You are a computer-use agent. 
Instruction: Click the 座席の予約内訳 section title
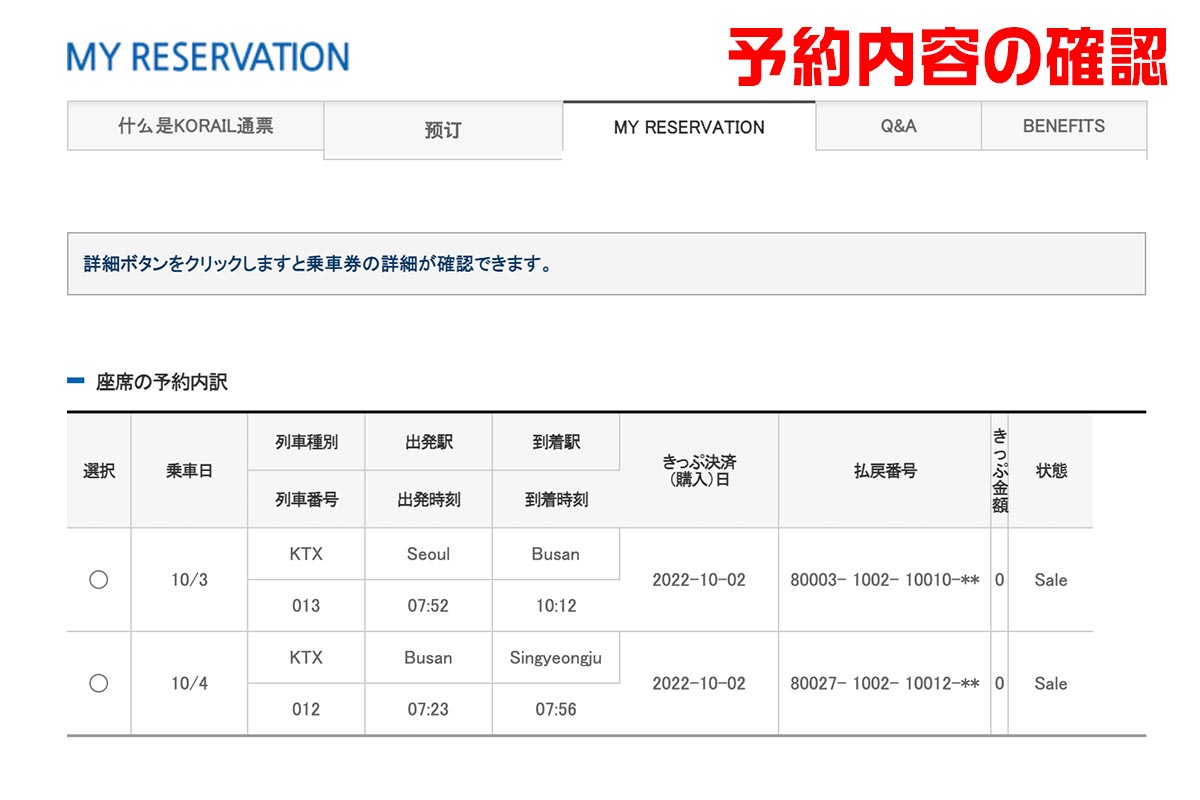pyautogui.click(x=162, y=382)
